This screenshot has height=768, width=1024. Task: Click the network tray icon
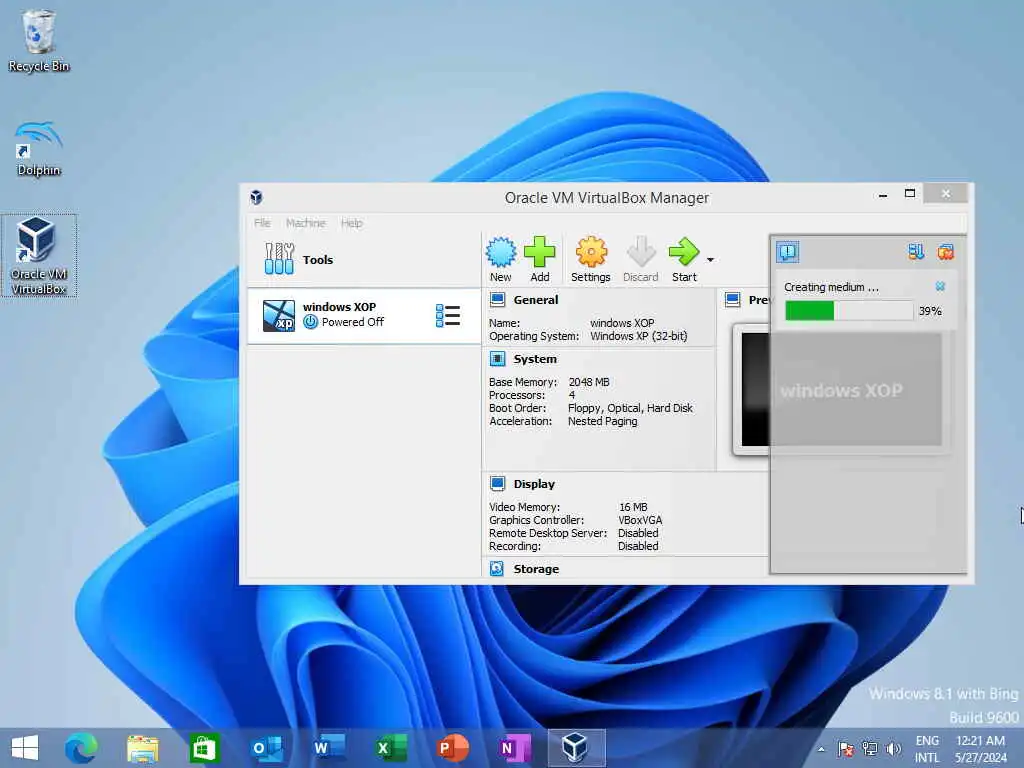pyautogui.click(x=869, y=748)
